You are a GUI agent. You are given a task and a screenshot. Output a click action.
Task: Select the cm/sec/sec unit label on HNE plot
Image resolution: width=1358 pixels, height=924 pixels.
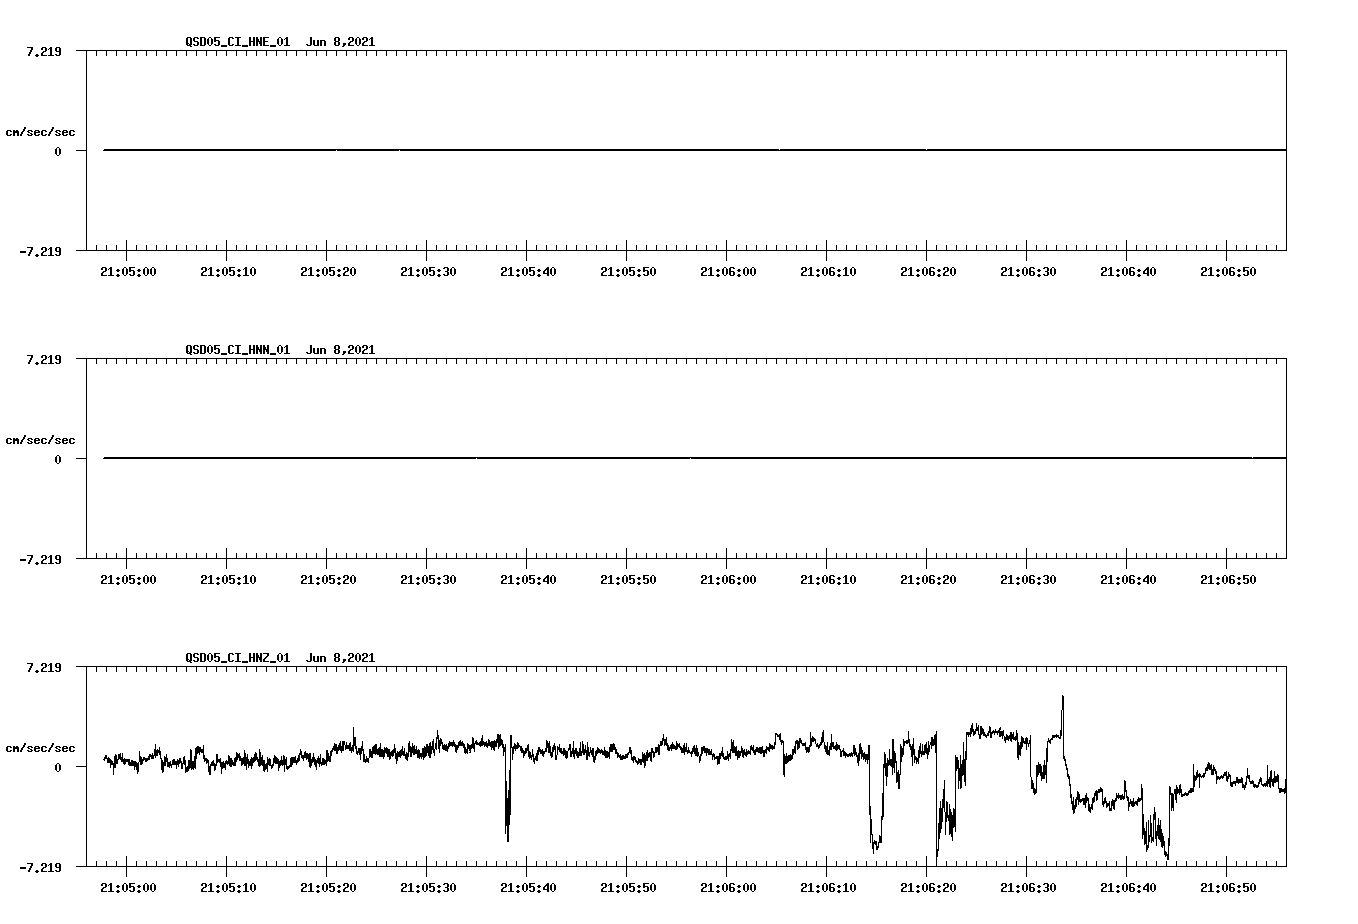(40, 132)
